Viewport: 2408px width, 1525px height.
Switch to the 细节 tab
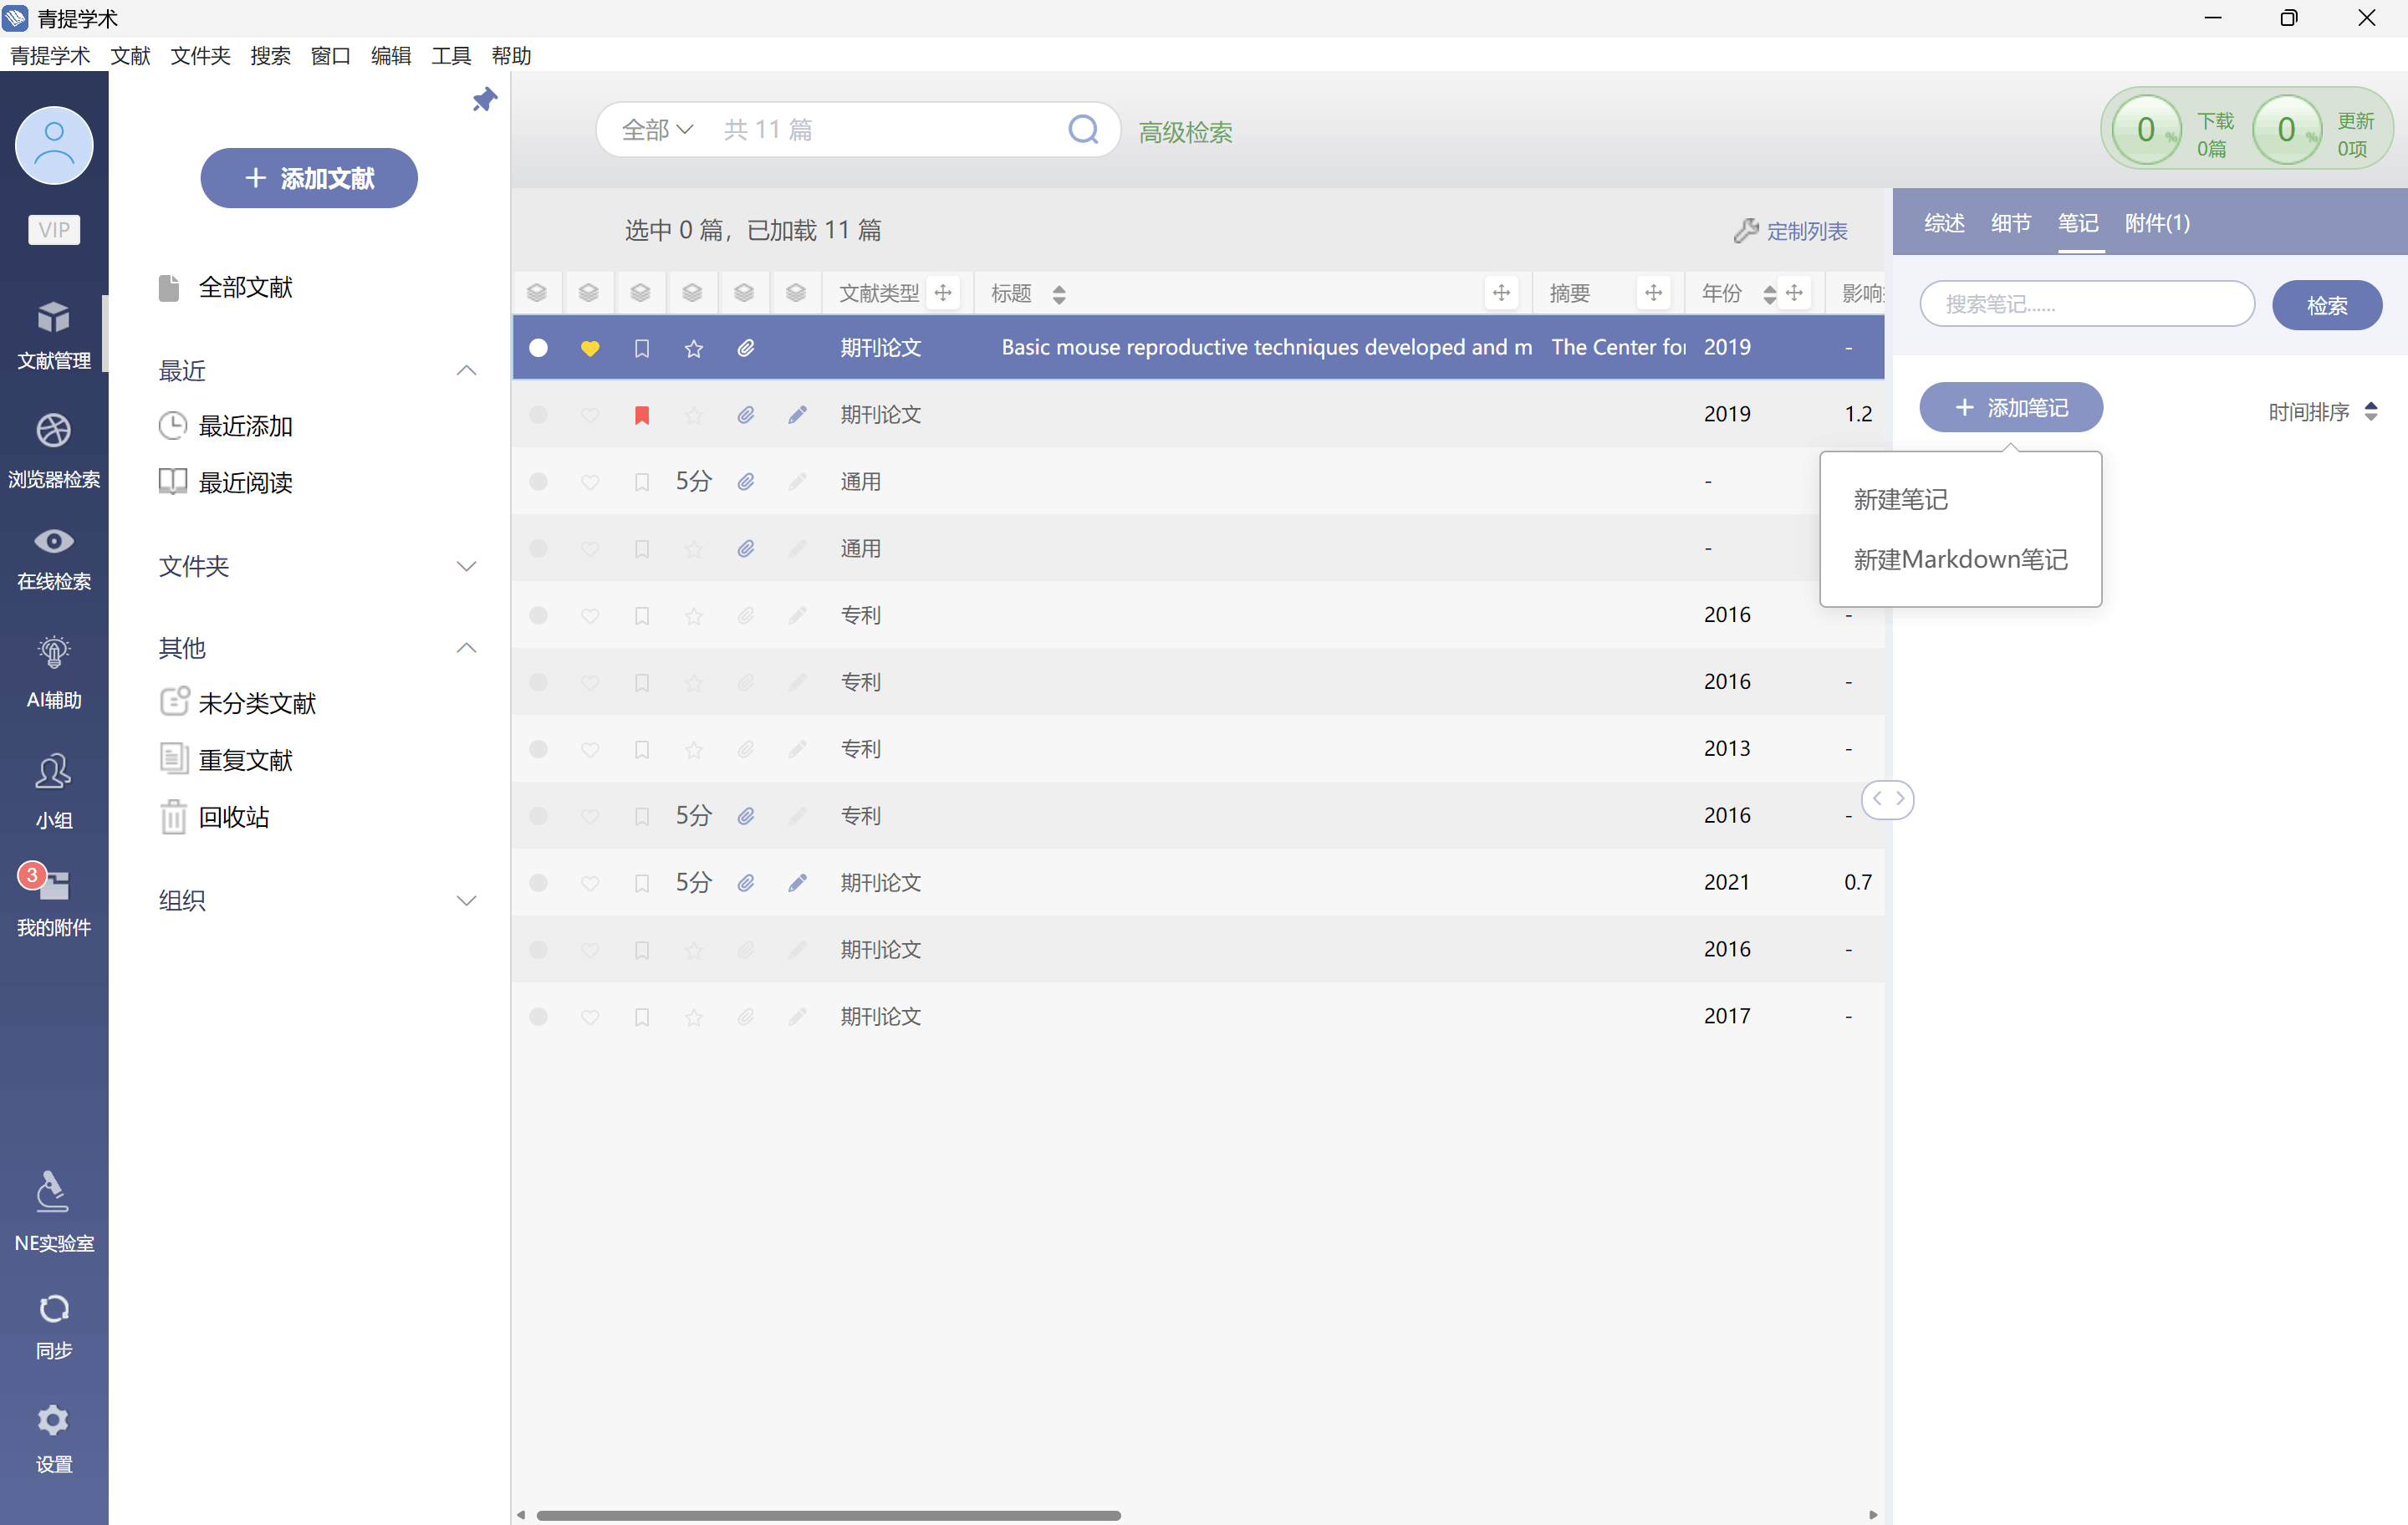pos(2010,223)
